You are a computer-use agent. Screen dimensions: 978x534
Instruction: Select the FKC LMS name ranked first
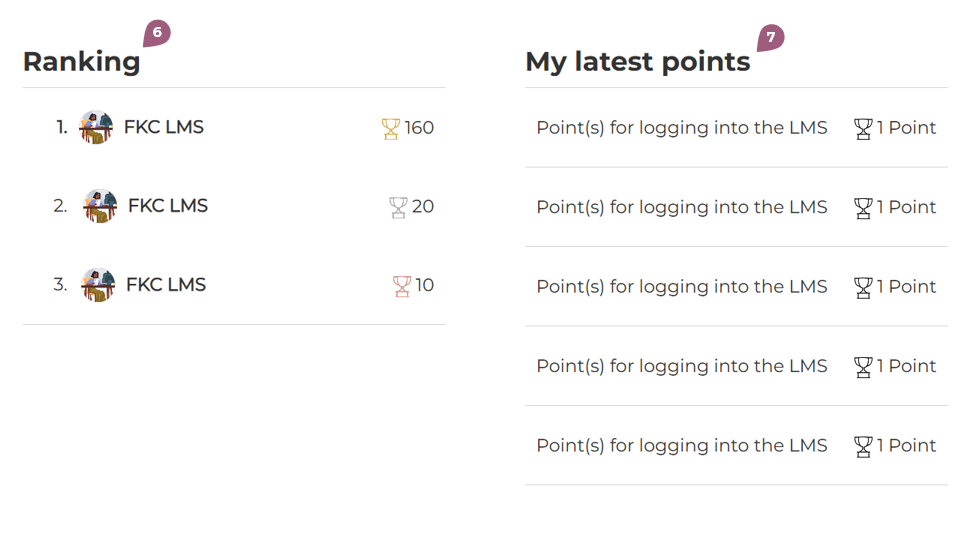coord(164,127)
